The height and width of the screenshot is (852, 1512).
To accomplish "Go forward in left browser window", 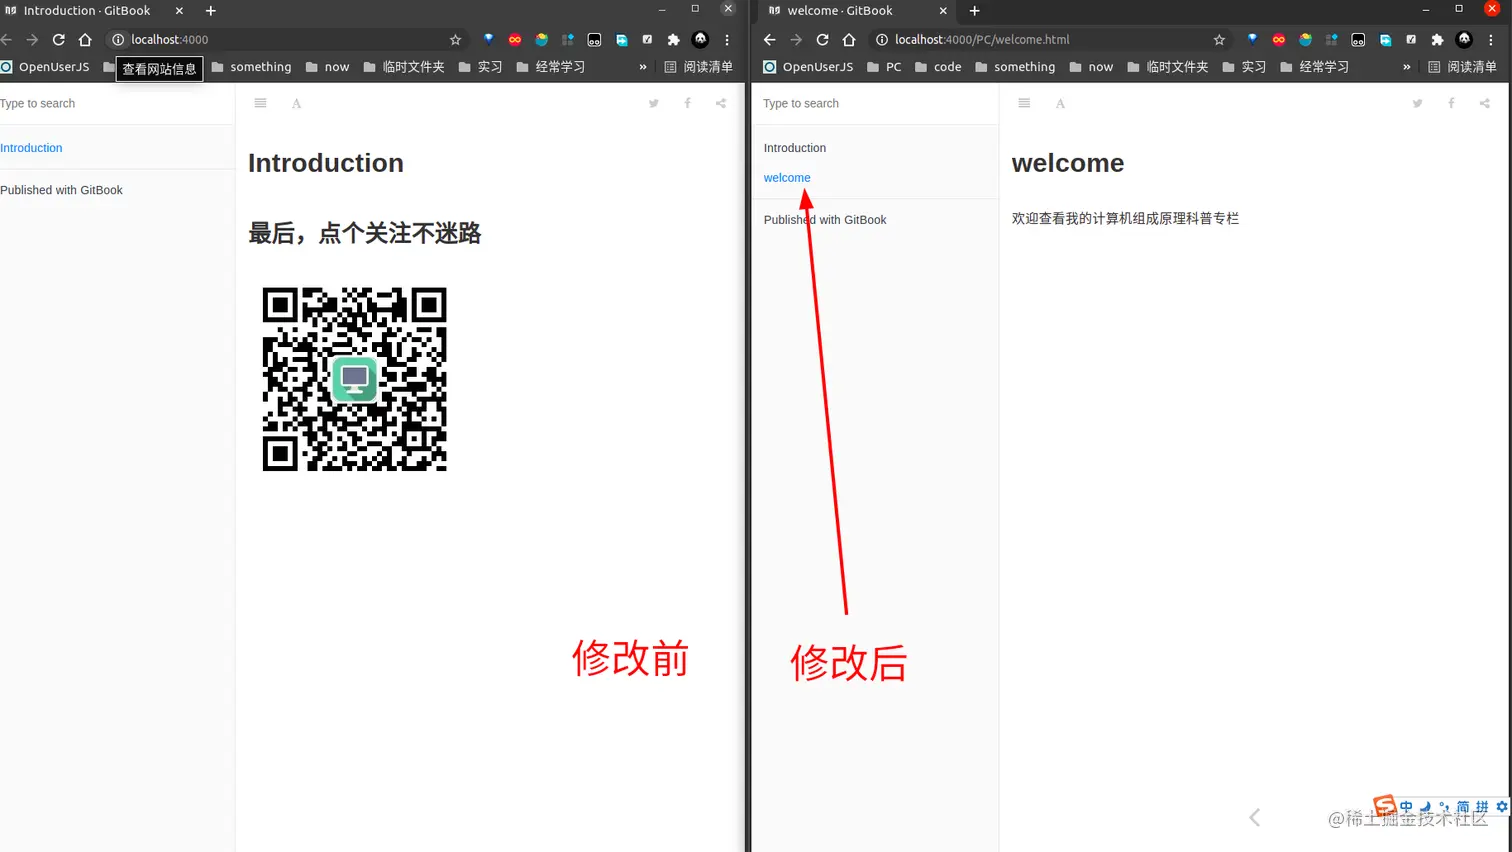I will click(32, 40).
